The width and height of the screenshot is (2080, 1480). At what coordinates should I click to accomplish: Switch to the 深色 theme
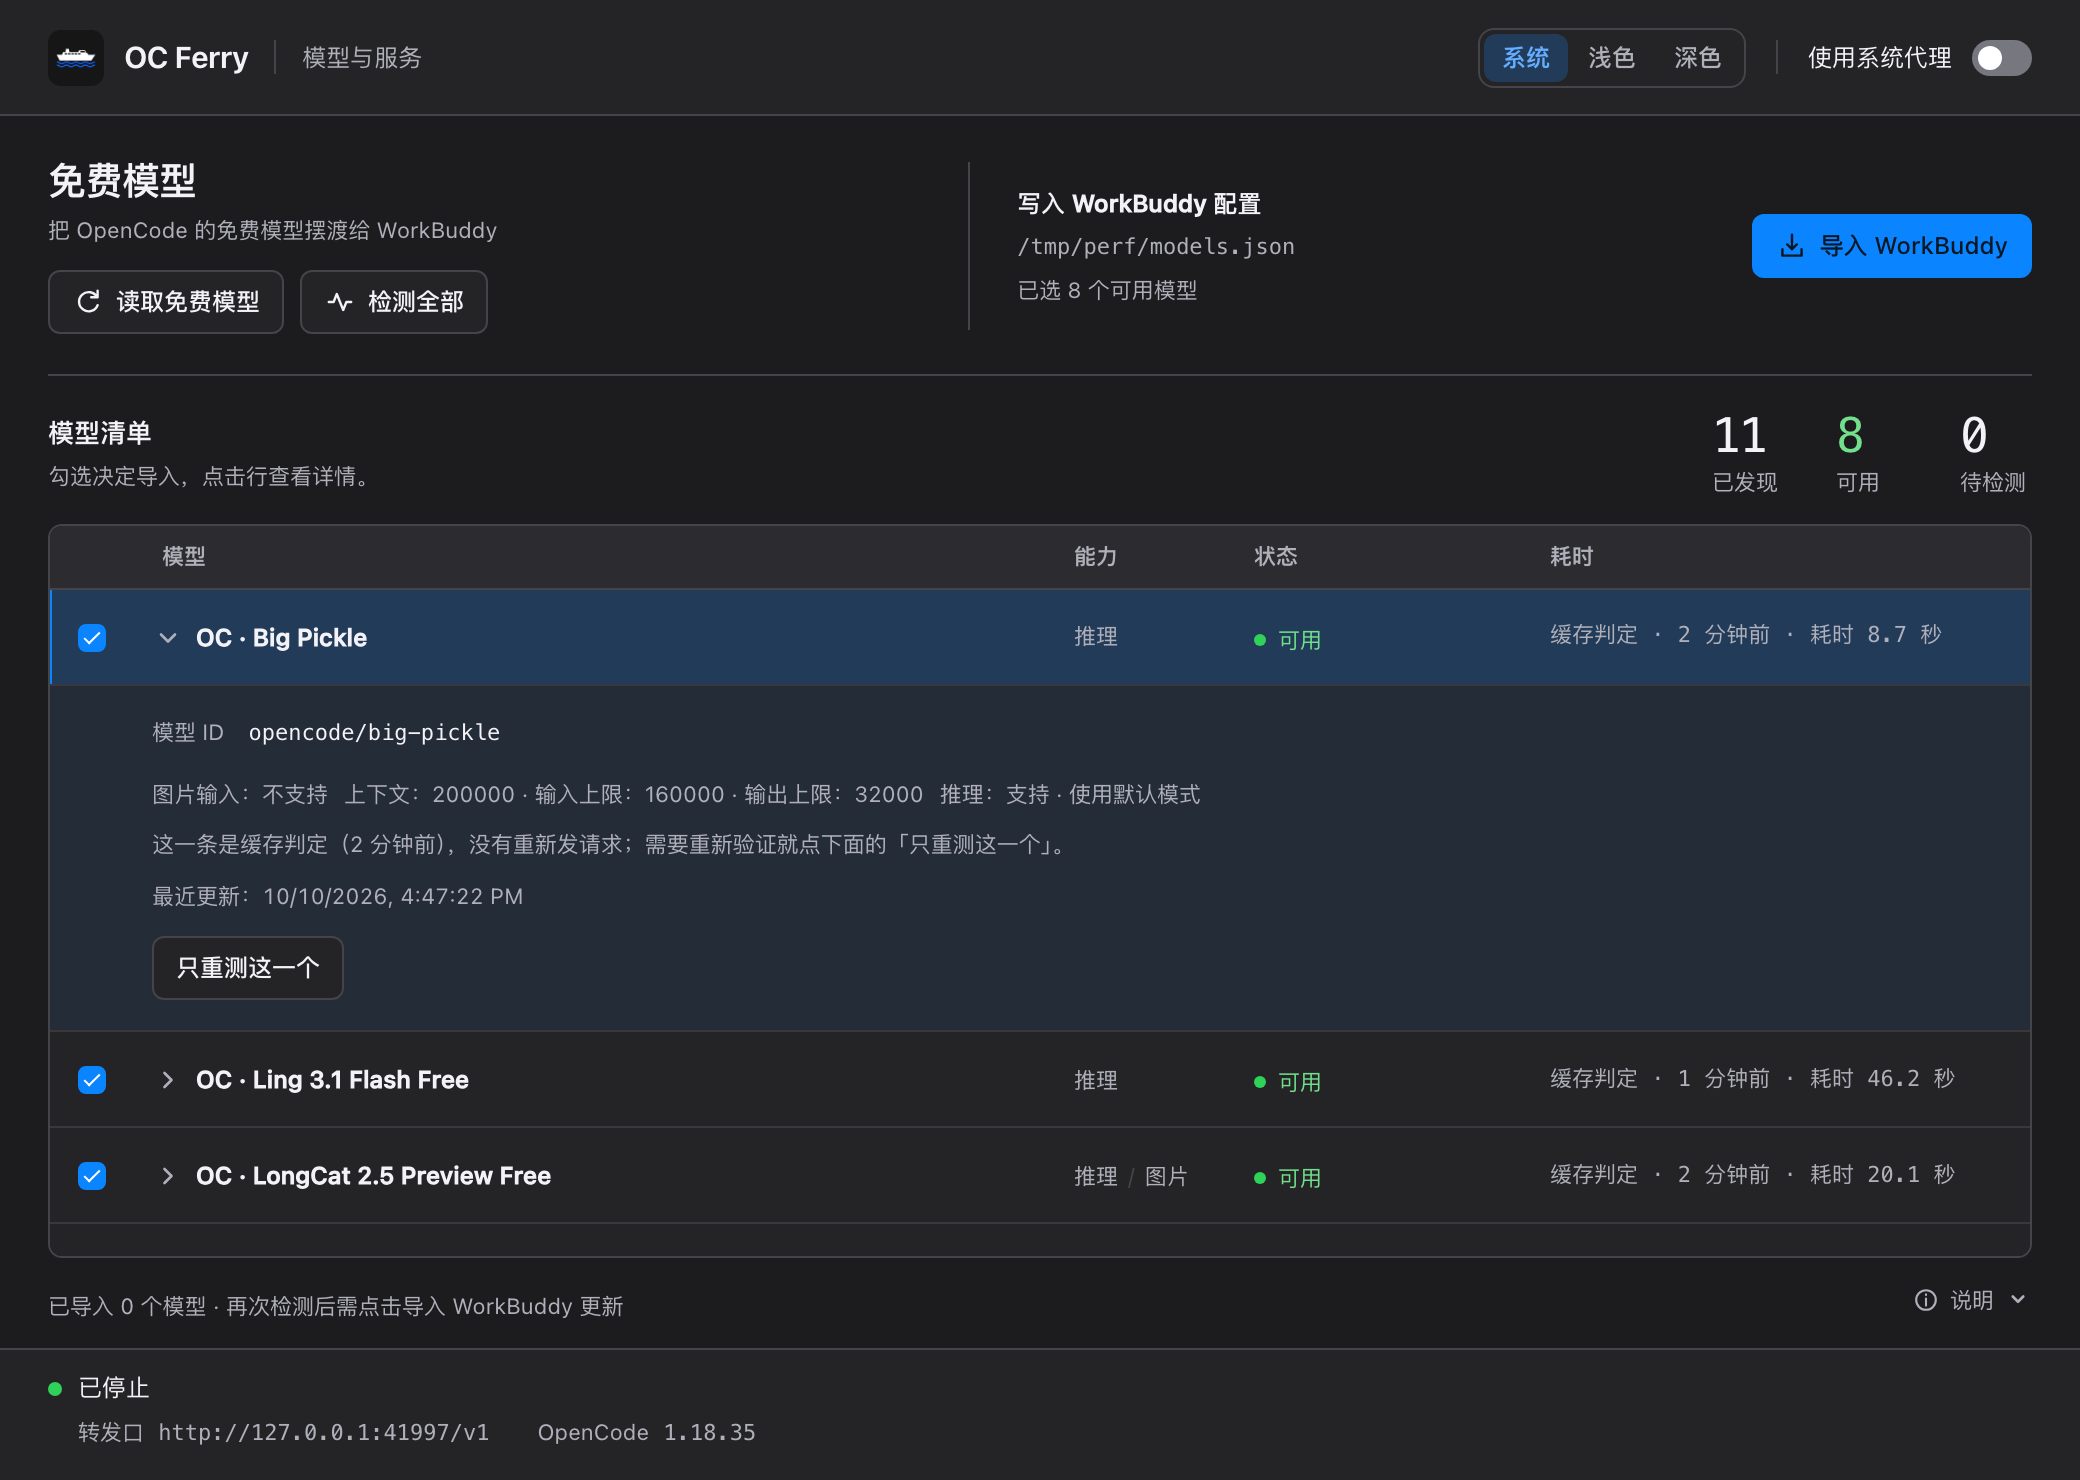(x=1698, y=58)
